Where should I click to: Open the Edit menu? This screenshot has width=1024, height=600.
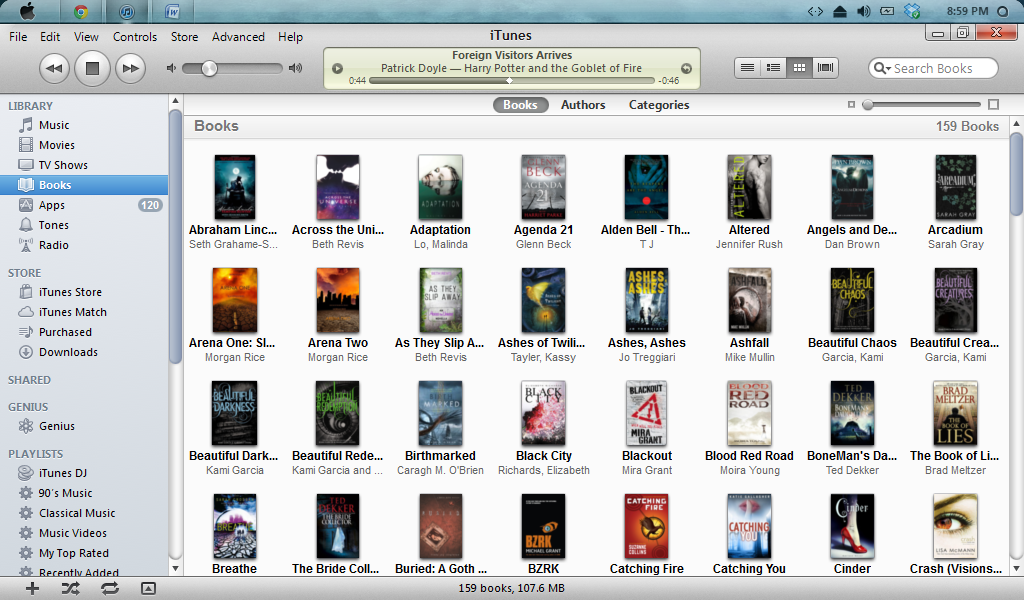pyautogui.click(x=50, y=37)
